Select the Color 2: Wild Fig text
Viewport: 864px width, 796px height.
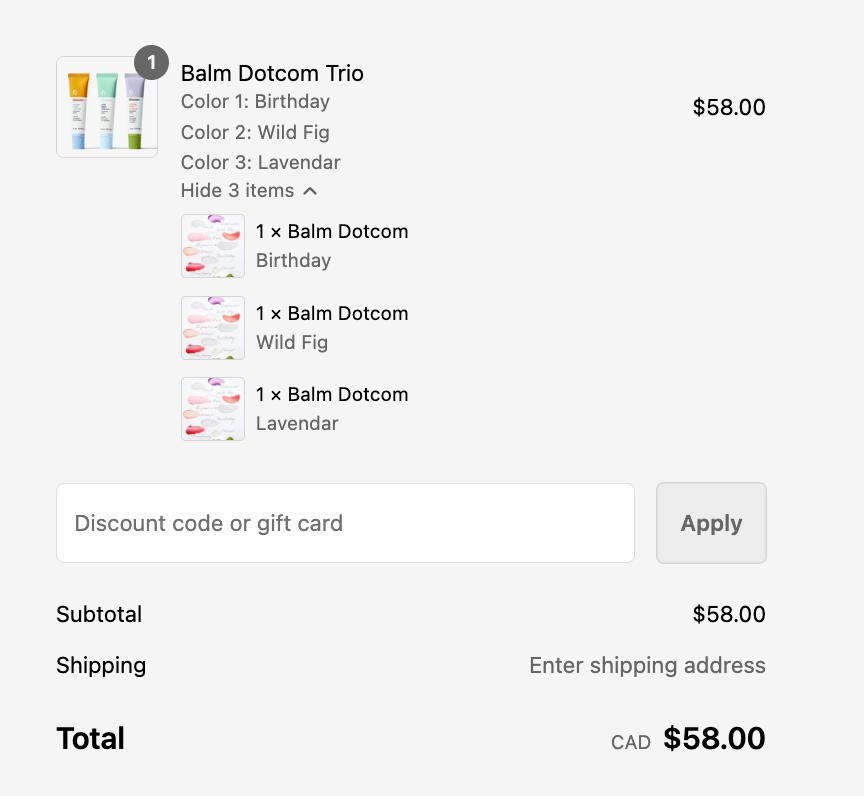click(x=255, y=132)
